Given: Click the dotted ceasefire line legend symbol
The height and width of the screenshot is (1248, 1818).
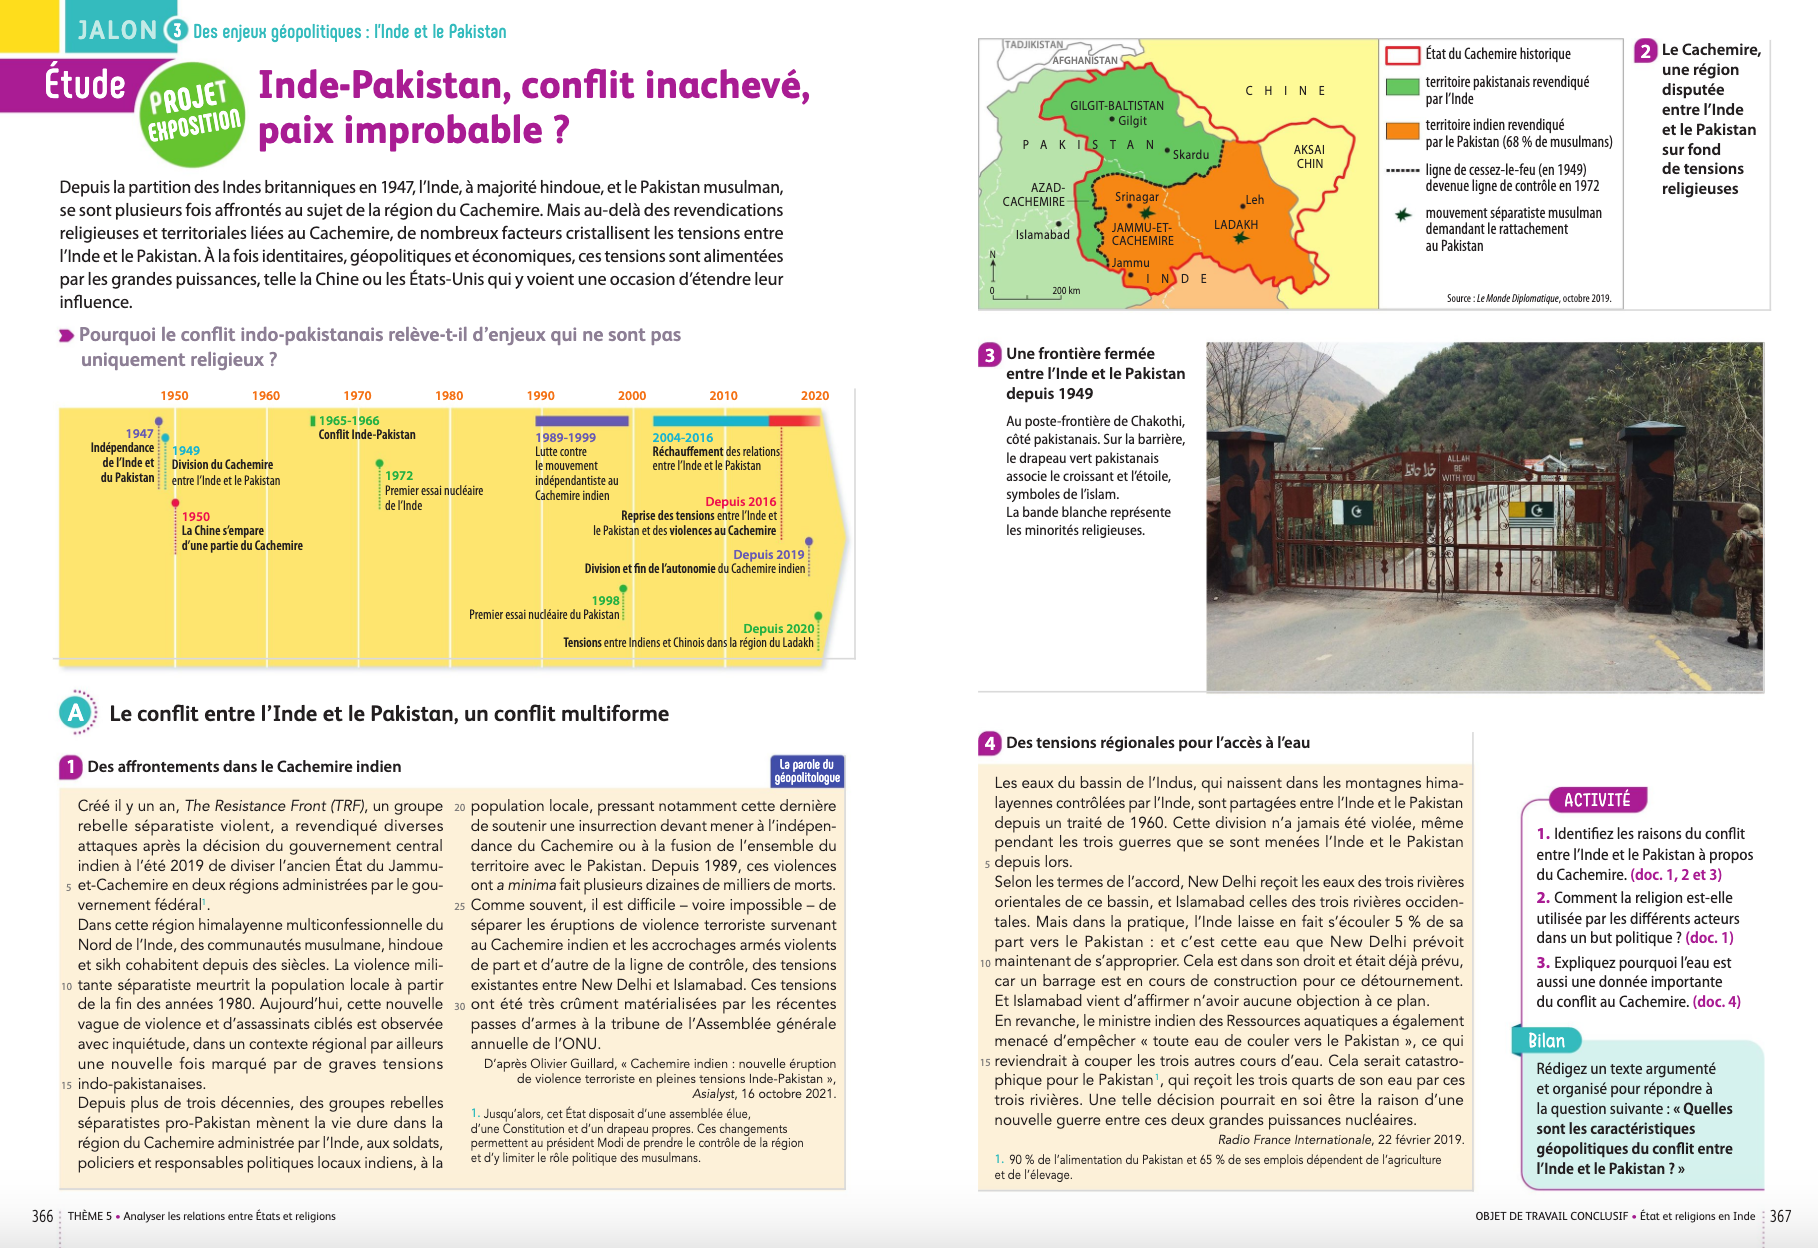Looking at the screenshot, I should pos(1403,171).
